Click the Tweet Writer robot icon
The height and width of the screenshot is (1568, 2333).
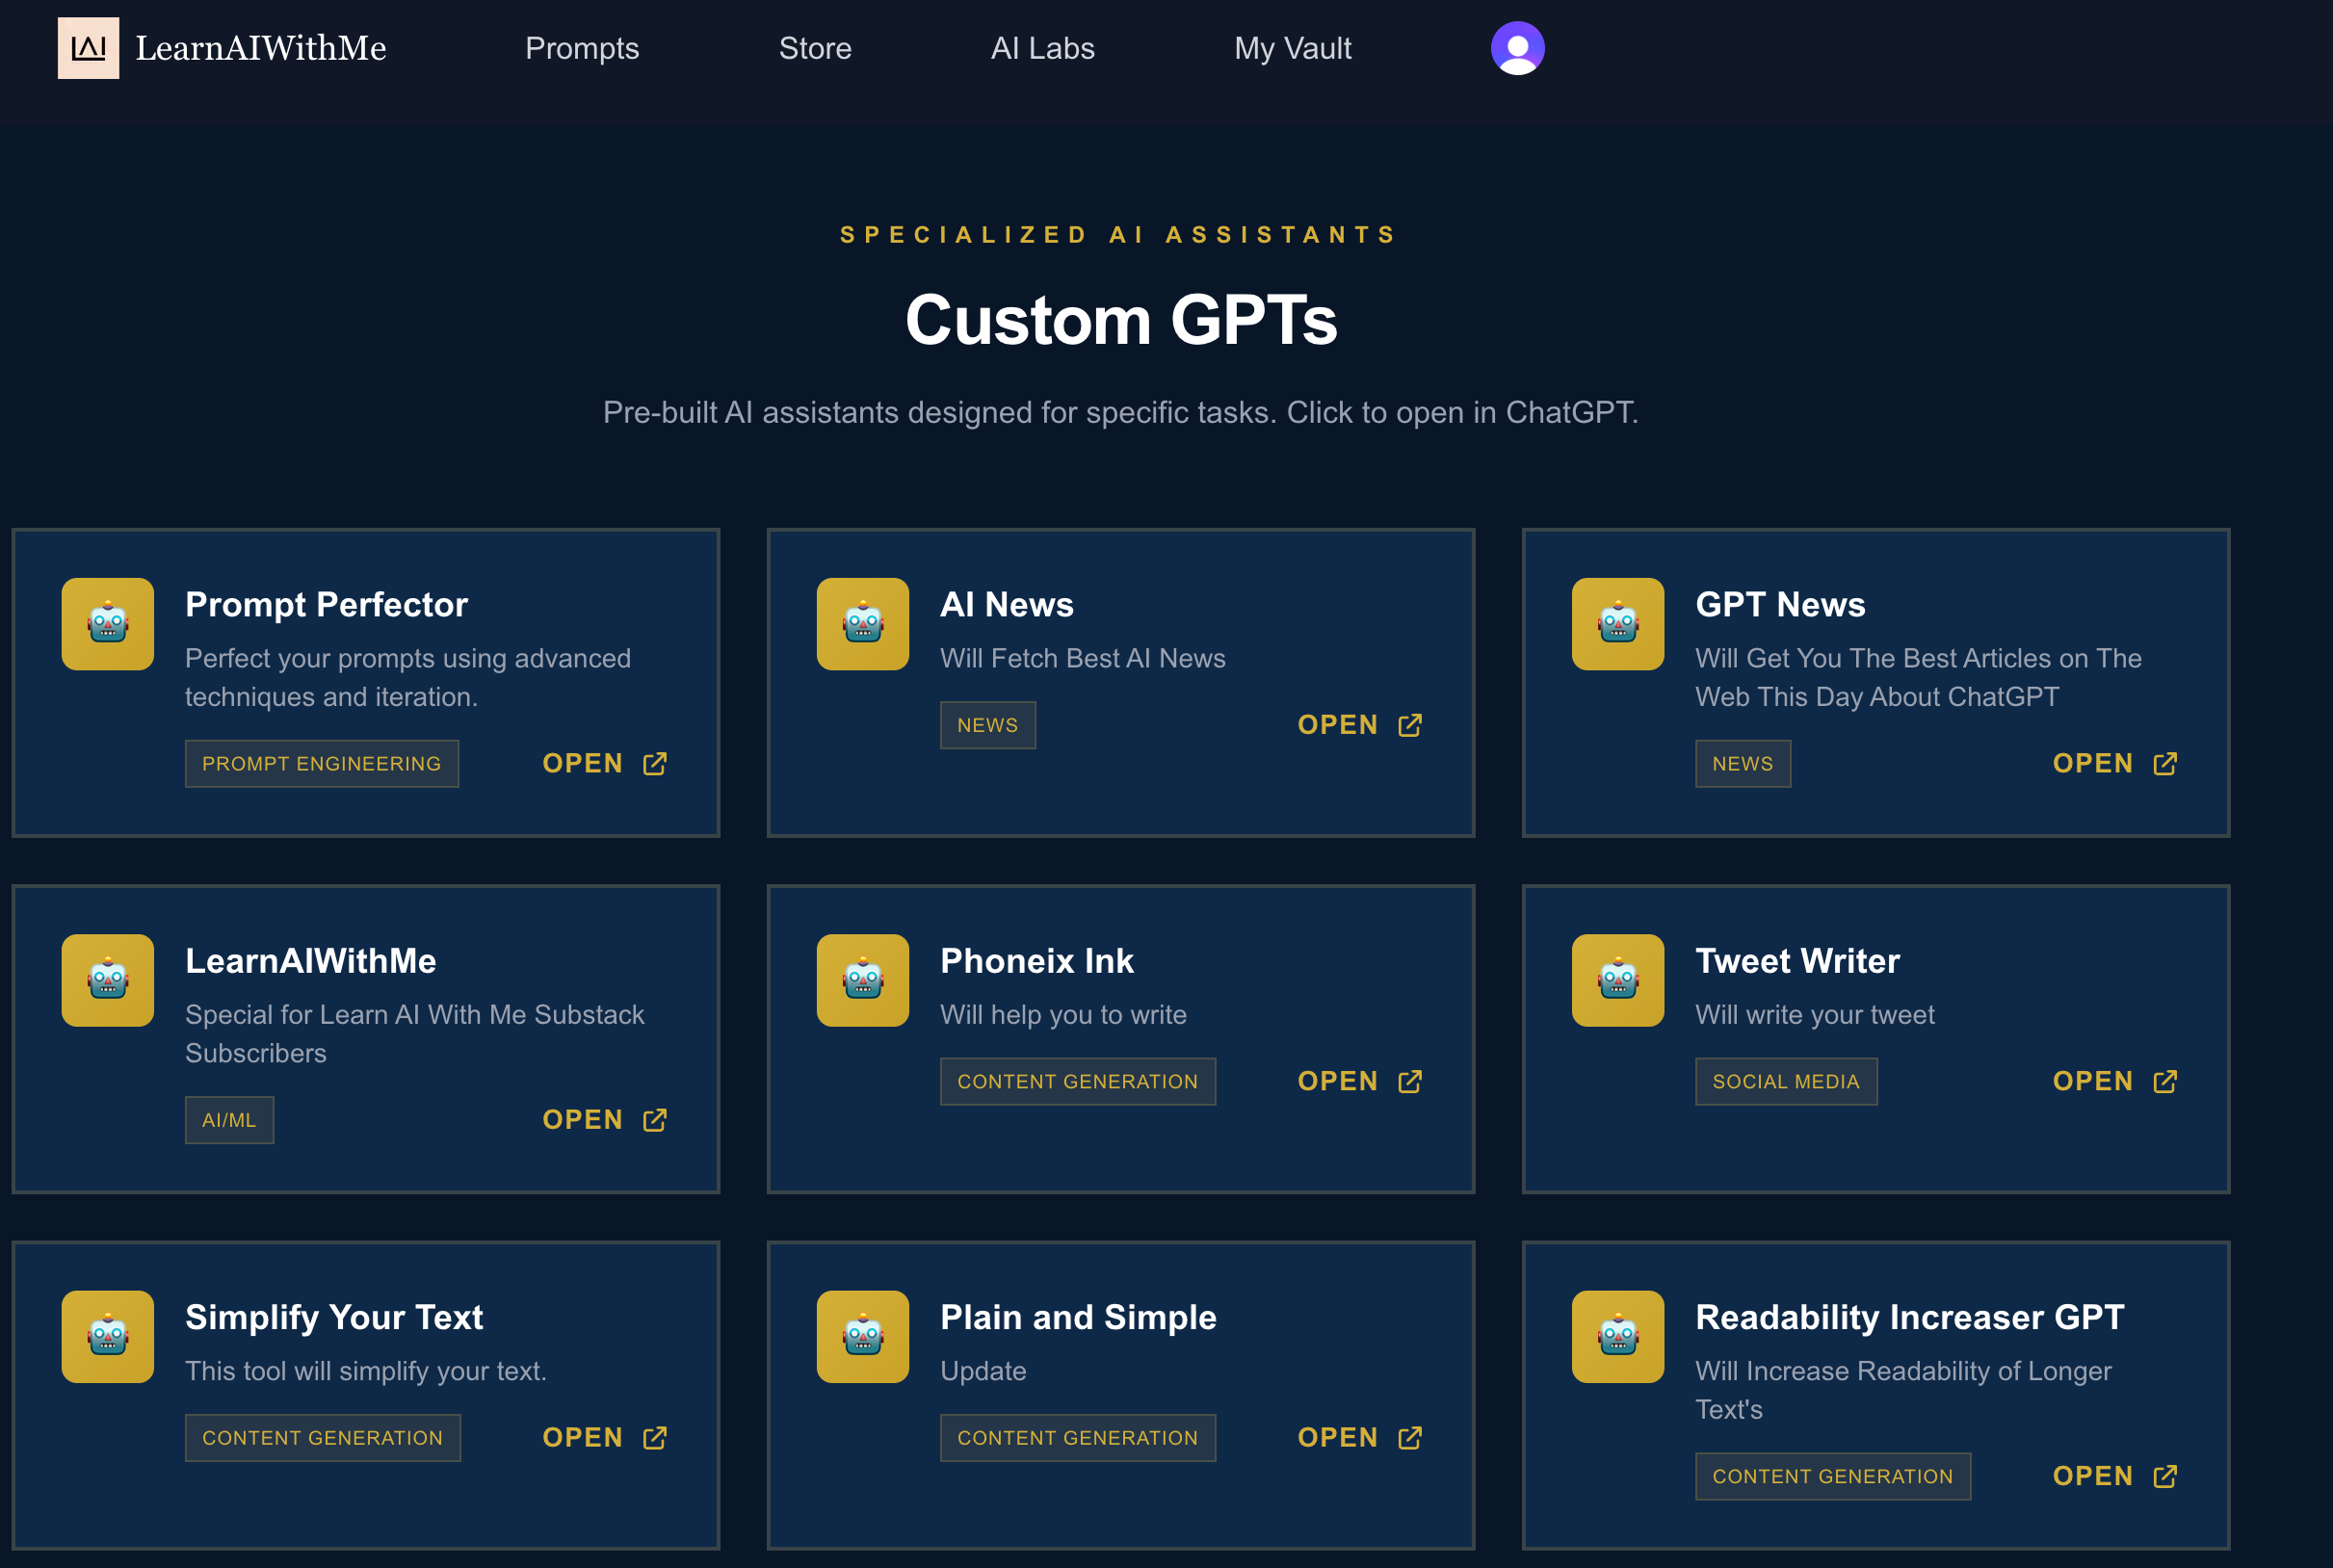1617,980
